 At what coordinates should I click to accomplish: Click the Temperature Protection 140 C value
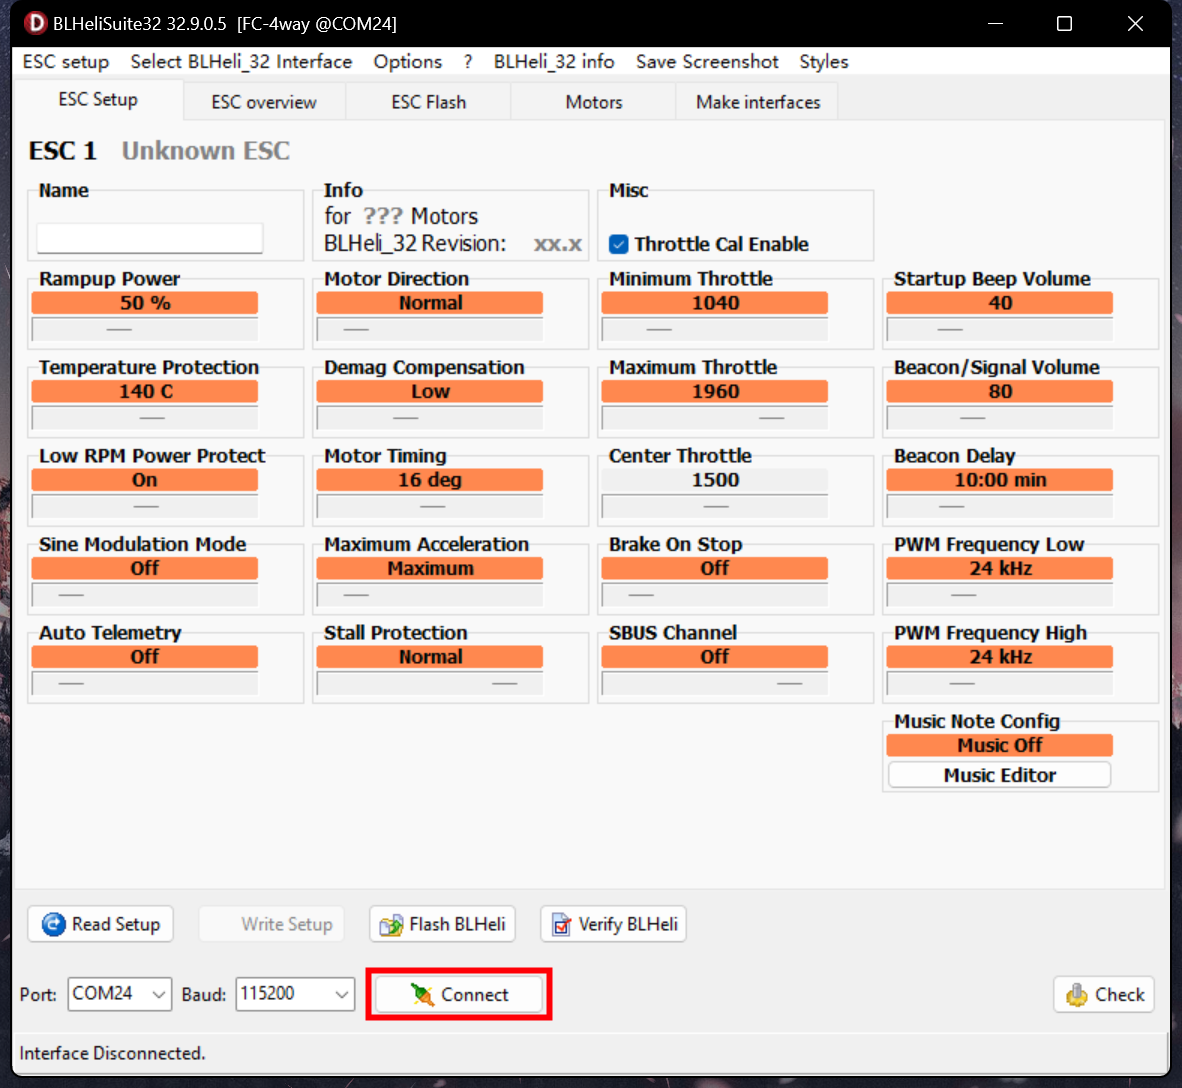click(145, 391)
